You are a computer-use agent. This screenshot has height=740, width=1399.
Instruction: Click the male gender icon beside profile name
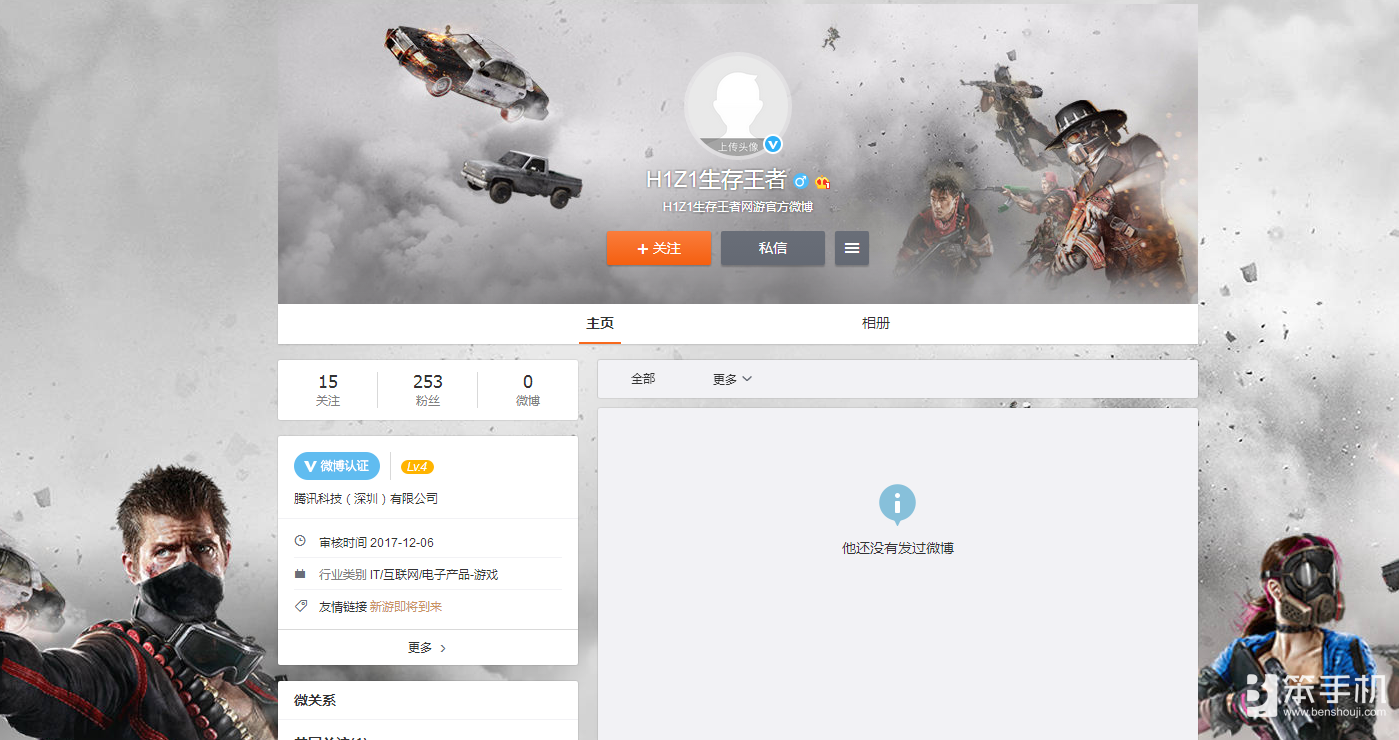pos(800,181)
